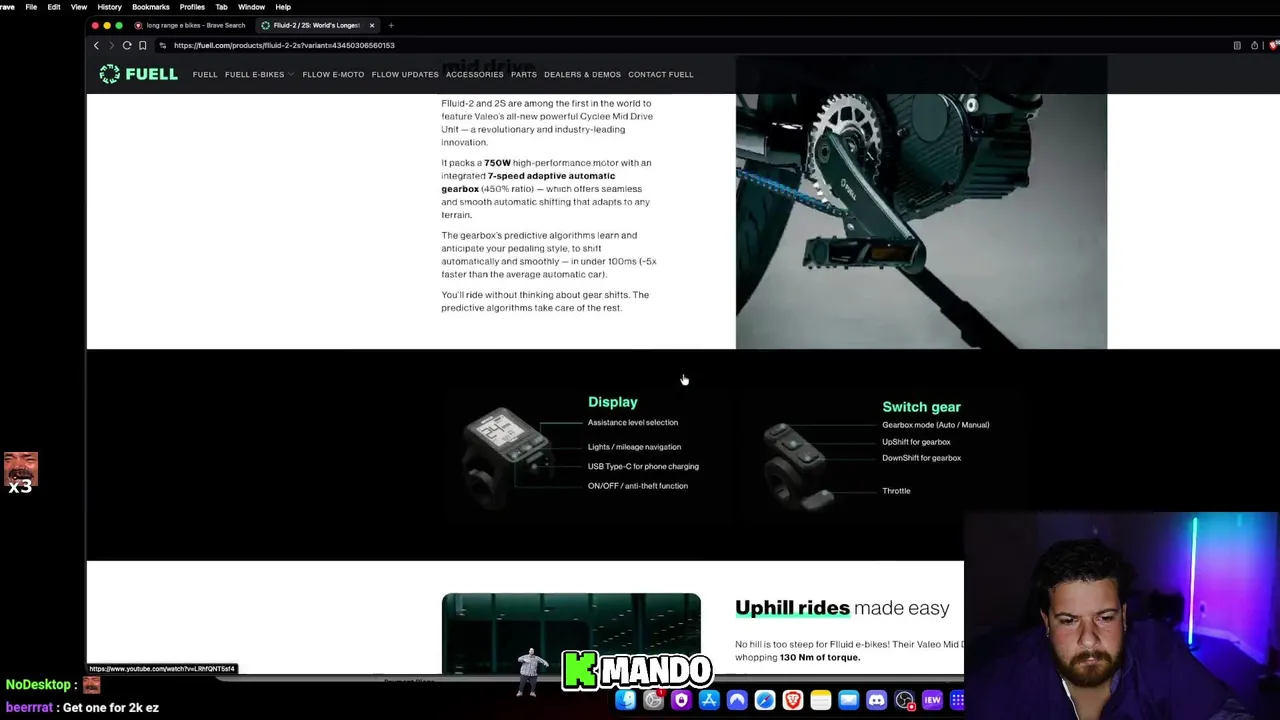Open a new browser tab
This screenshot has height=720, width=1280.
point(391,25)
